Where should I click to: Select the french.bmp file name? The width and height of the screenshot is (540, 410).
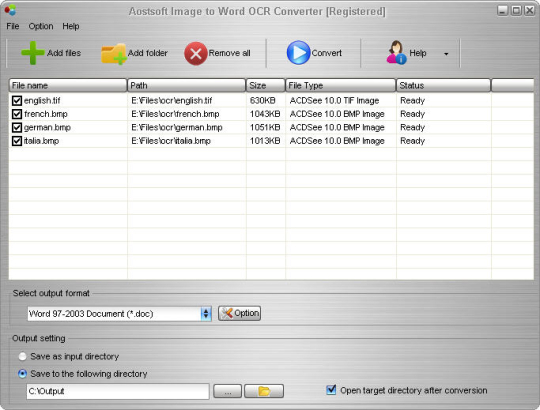pyautogui.click(x=46, y=114)
